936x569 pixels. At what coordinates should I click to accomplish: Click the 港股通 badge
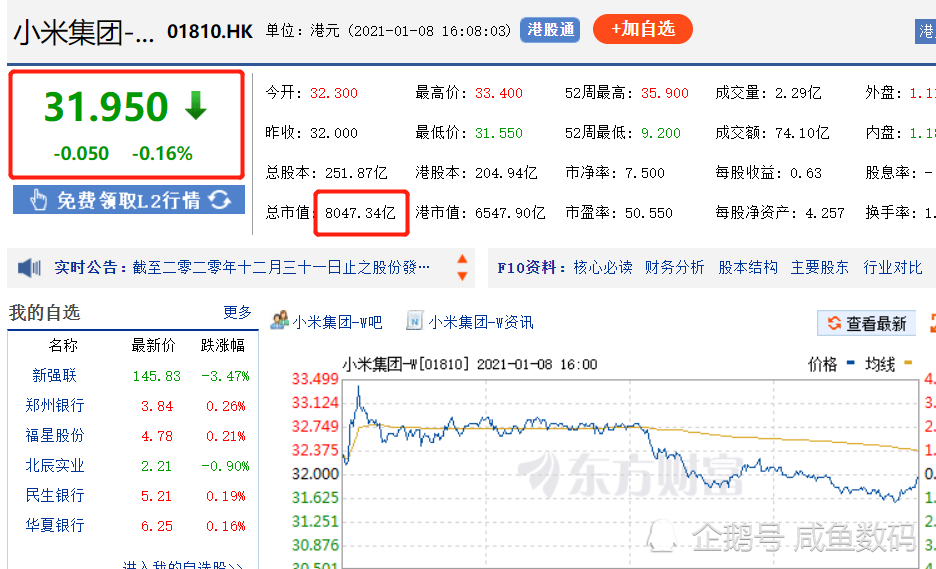coord(550,29)
